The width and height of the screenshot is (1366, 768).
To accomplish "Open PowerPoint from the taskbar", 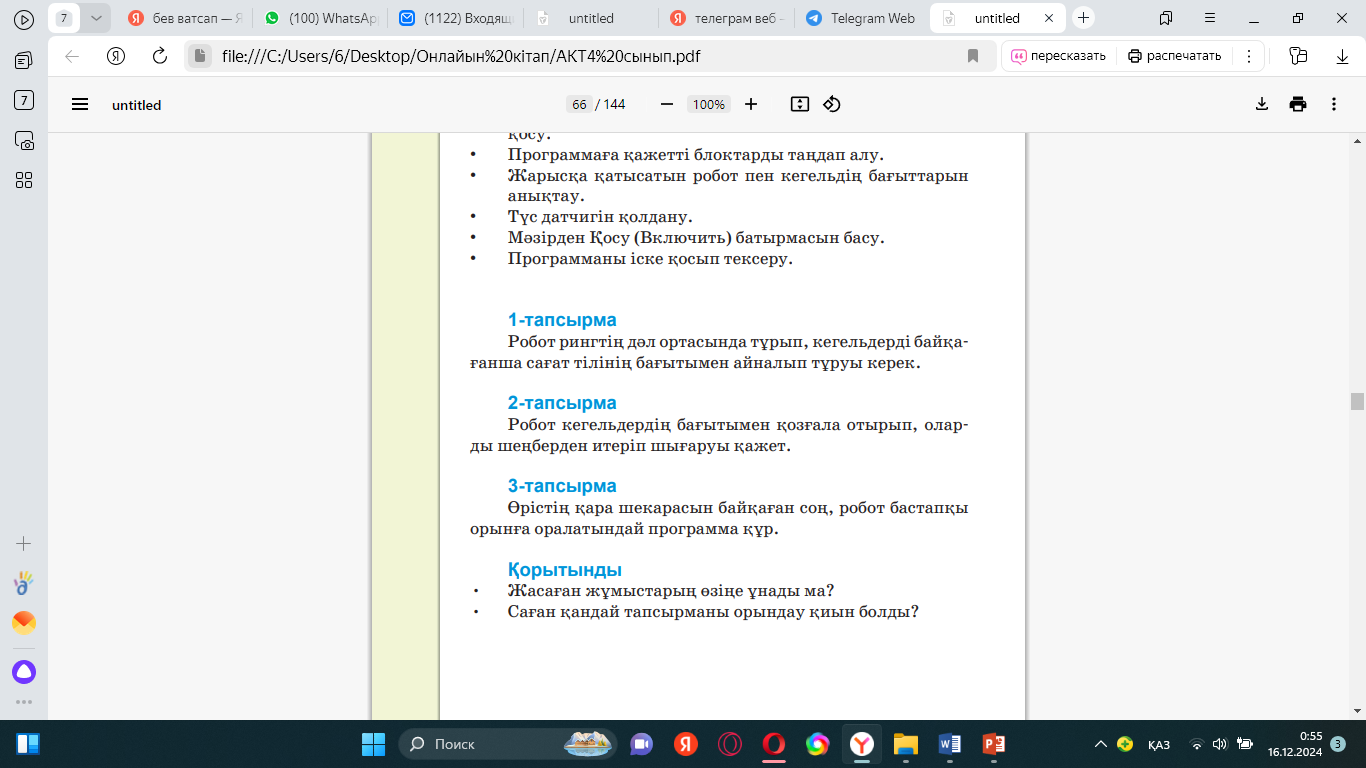I will point(994,744).
